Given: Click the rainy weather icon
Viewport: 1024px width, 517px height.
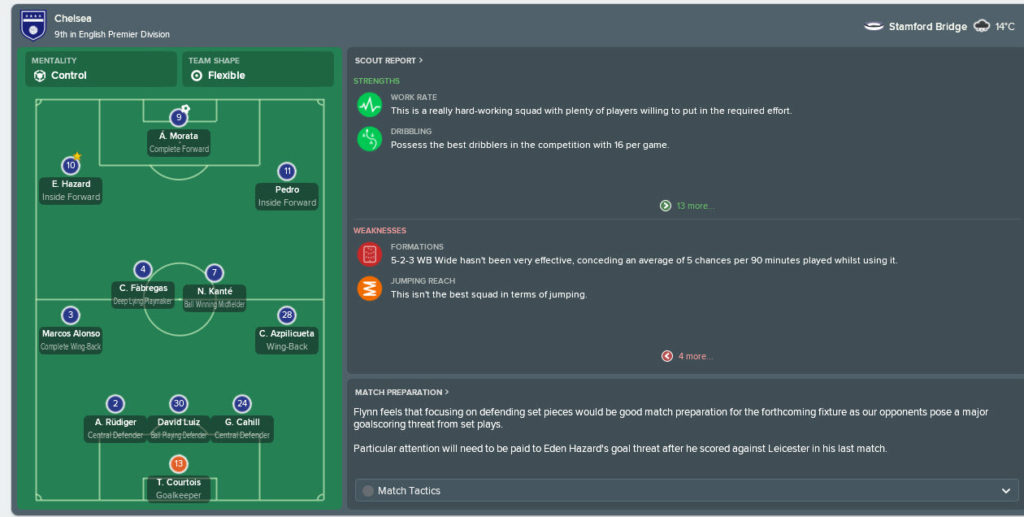Looking at the screenshot, I should tap(982, 26).
